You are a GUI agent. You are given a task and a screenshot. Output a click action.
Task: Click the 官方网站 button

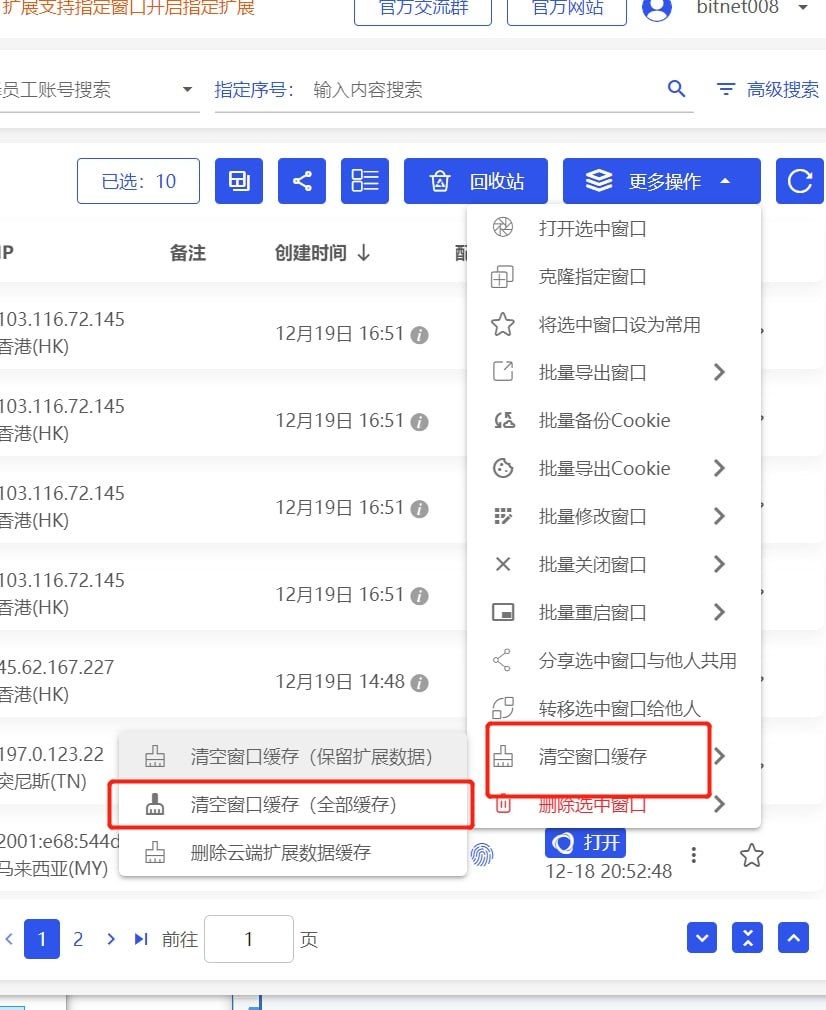[567, 9]
